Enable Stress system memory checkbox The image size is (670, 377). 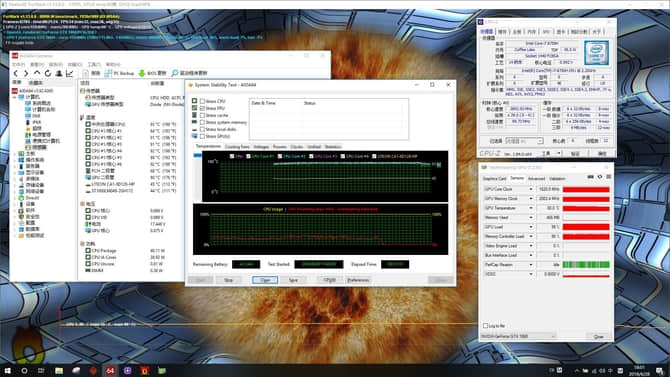coord(202,122)
